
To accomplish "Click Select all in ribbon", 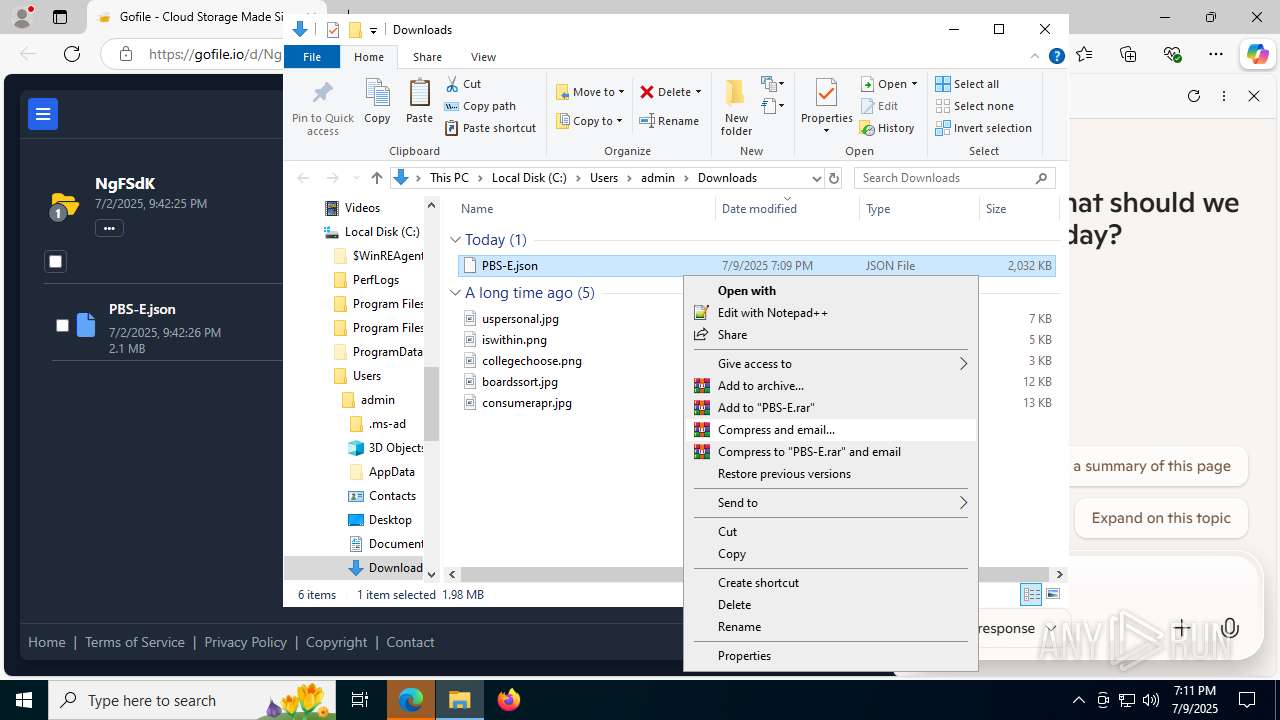I will pos(967,84).
